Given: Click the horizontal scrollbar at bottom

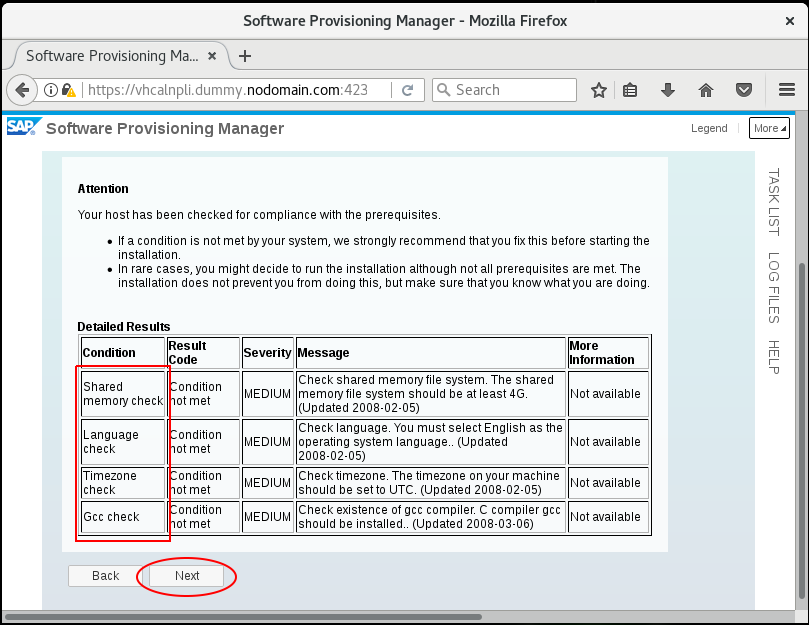Looking at the screenshot, I should 243,617.
